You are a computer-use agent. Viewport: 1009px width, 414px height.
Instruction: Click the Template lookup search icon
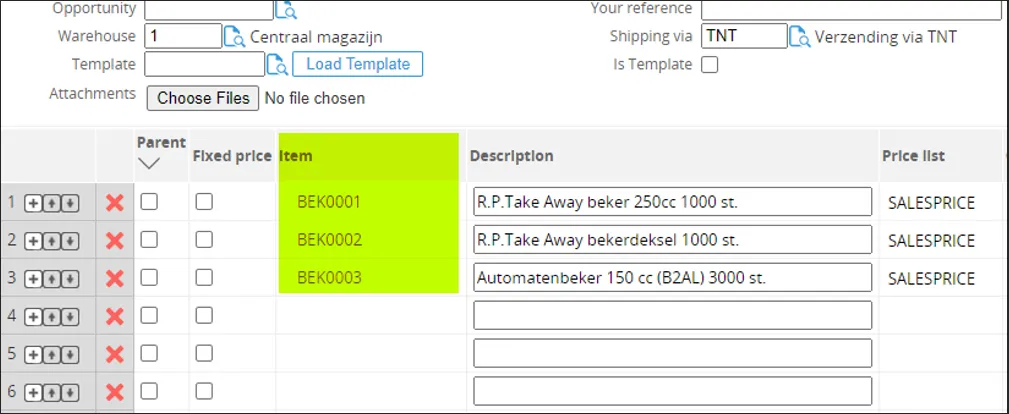(277, 65)
